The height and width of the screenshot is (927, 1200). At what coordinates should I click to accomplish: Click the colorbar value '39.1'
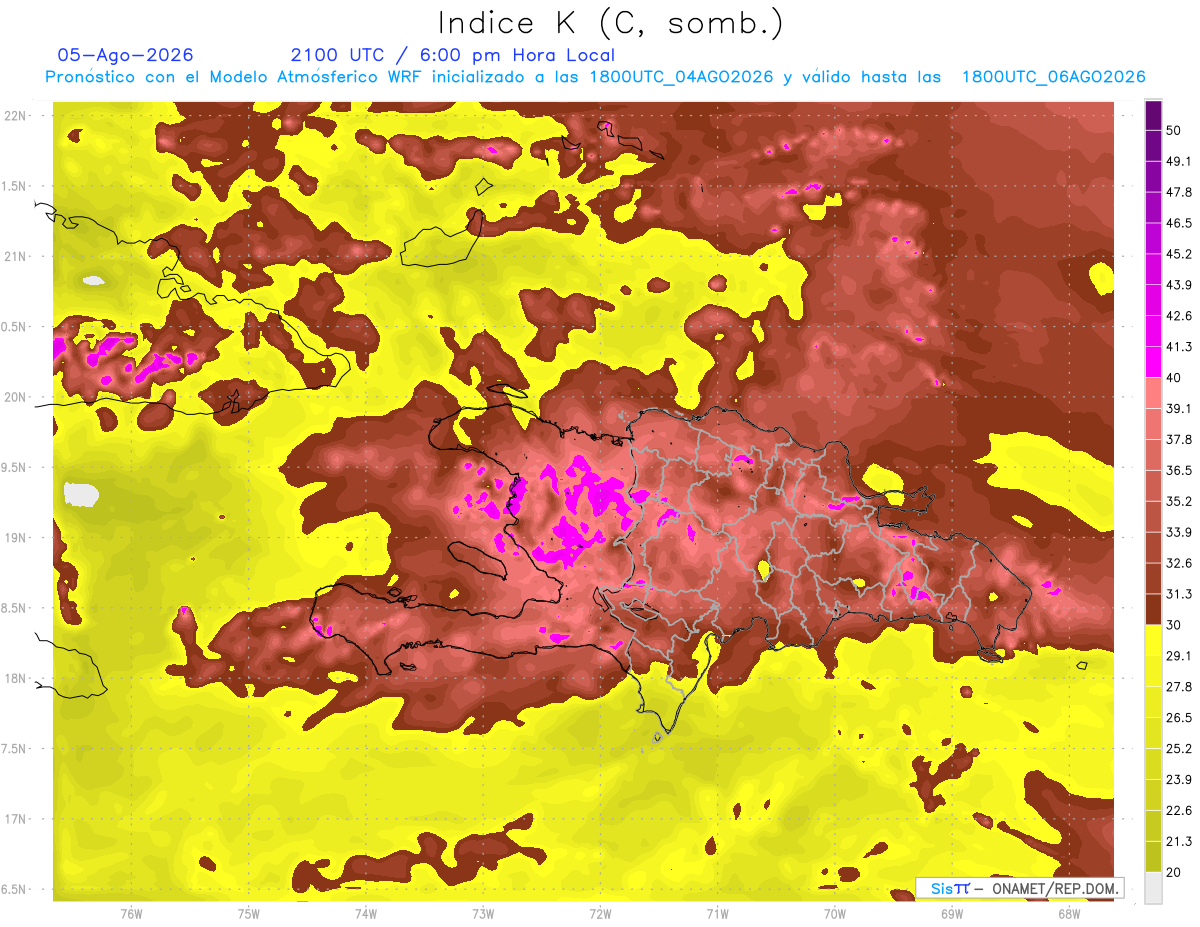click(1179, 409)
